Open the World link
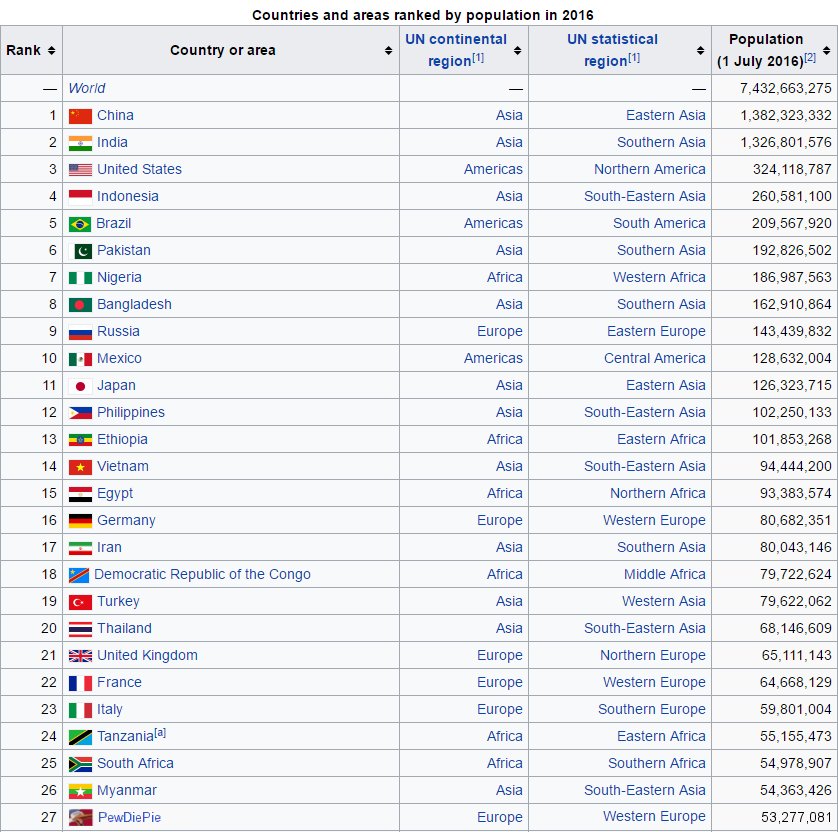This screenshot has width=838, height=832. (87, 88)
